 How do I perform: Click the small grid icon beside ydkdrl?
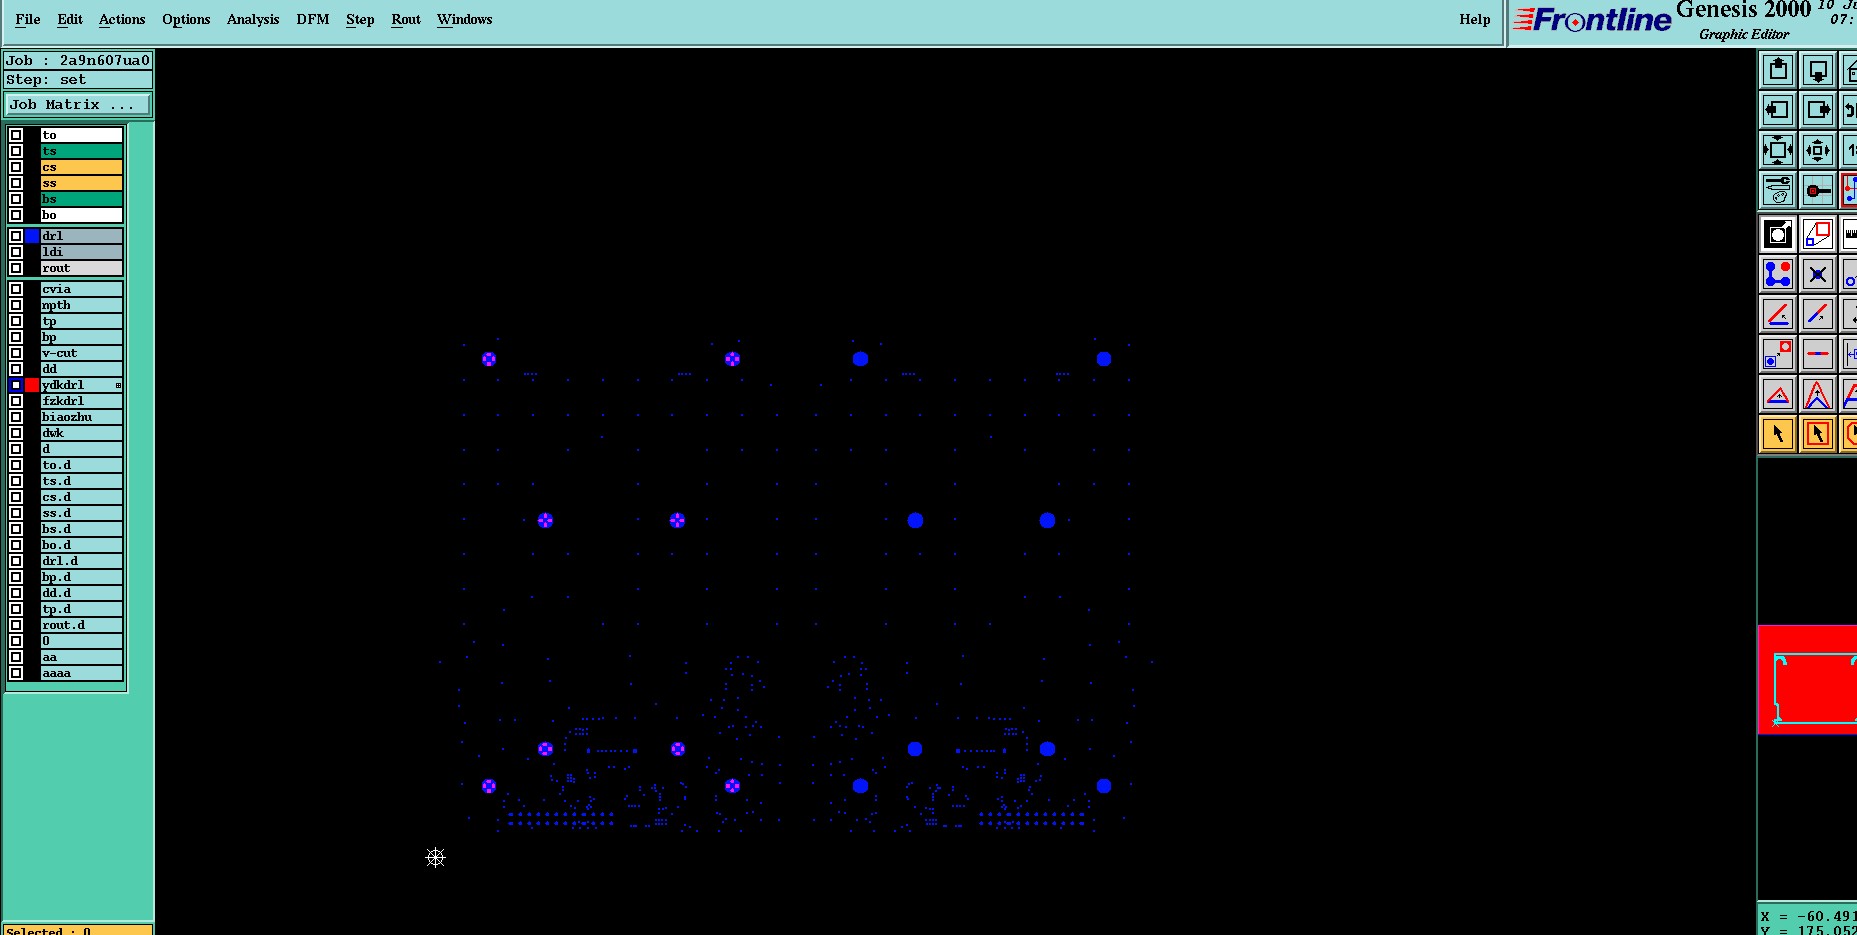118,385
